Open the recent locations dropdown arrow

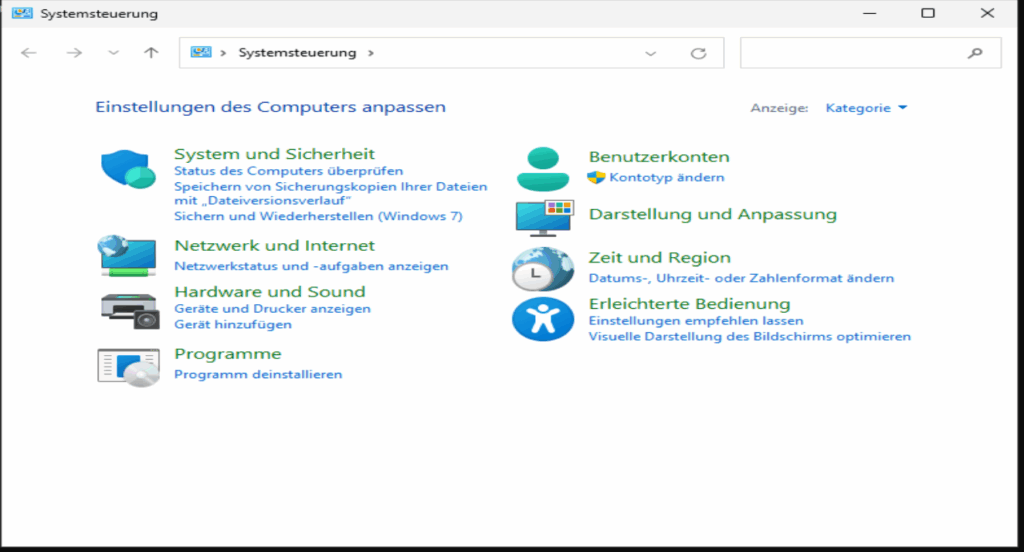tap(113, 53)
